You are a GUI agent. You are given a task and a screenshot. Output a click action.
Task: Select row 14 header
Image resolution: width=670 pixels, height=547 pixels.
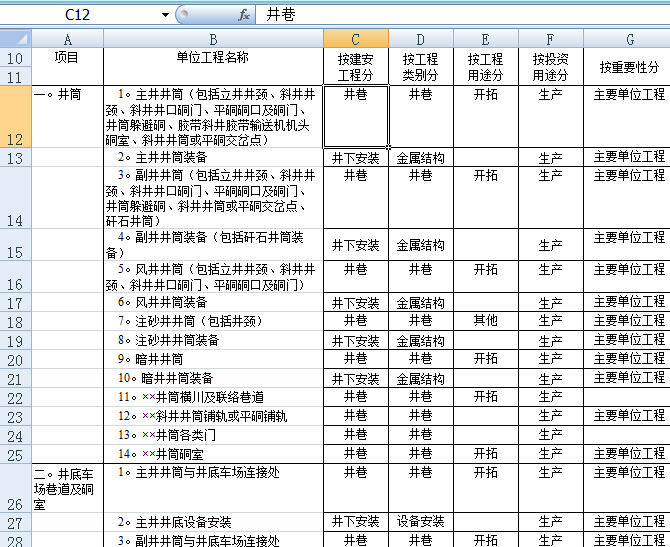16,198
